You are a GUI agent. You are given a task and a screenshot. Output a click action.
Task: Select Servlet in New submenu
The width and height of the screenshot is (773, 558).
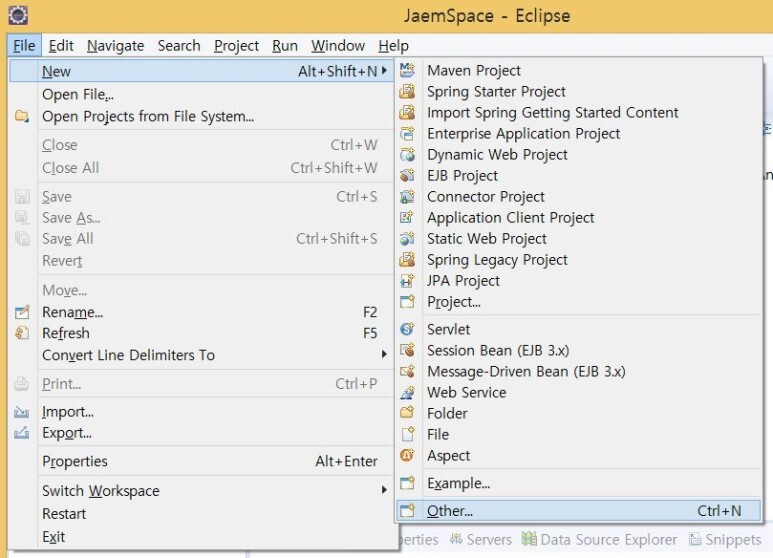pos(579,329)
